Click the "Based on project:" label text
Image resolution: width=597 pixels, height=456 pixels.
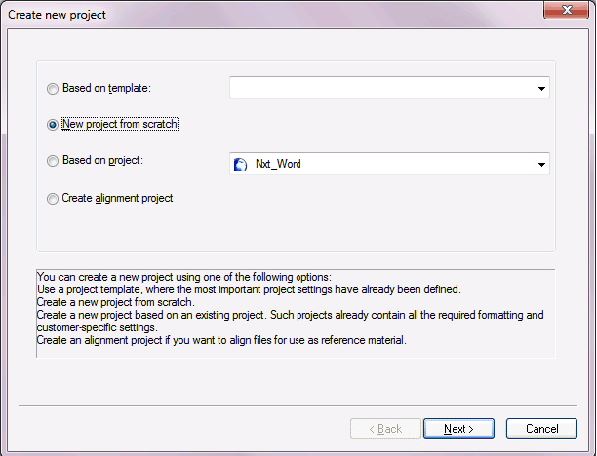click(102, 160)
